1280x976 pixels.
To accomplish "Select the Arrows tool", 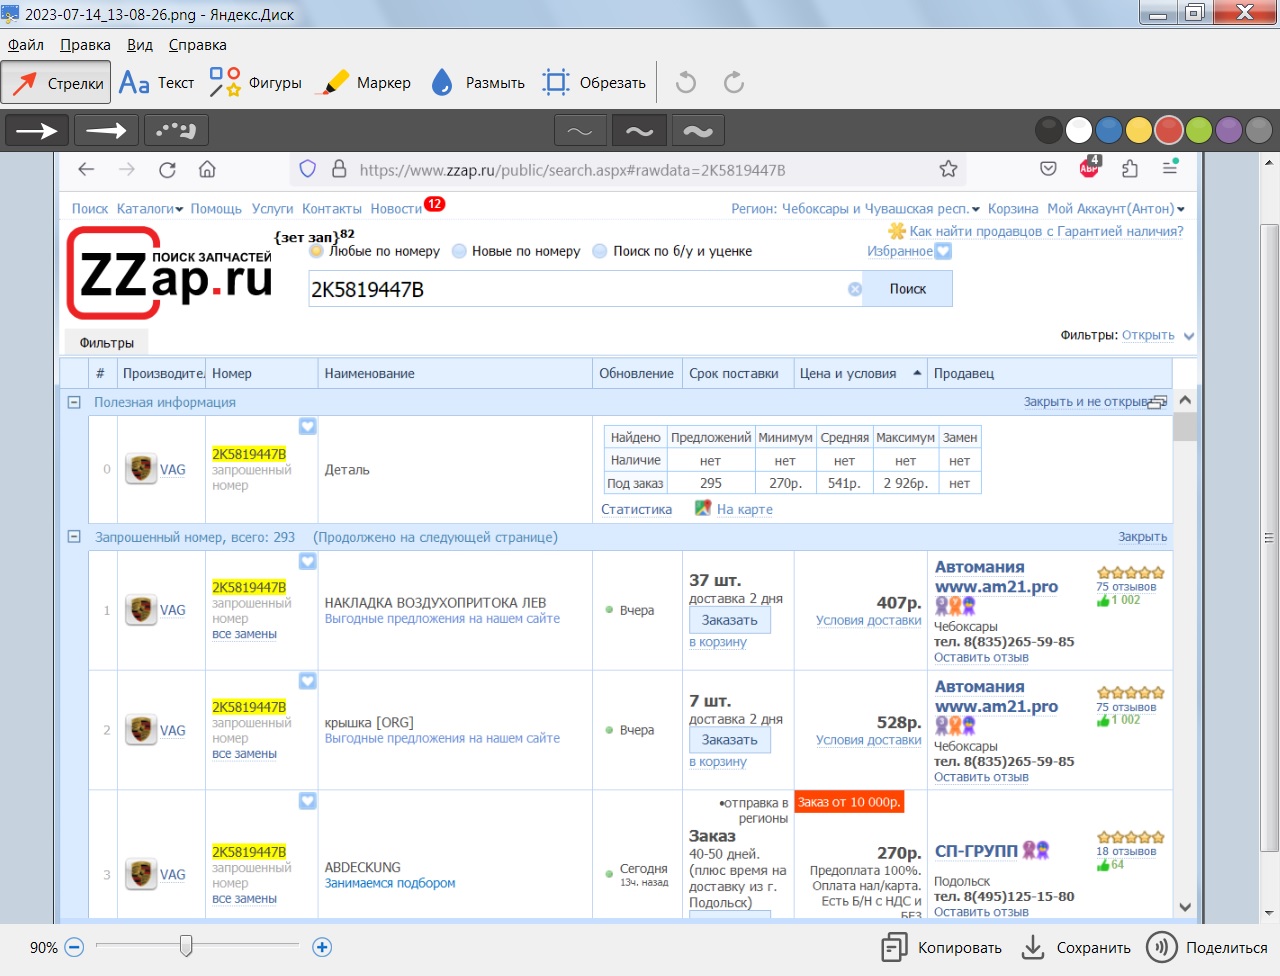I will 57,83.
